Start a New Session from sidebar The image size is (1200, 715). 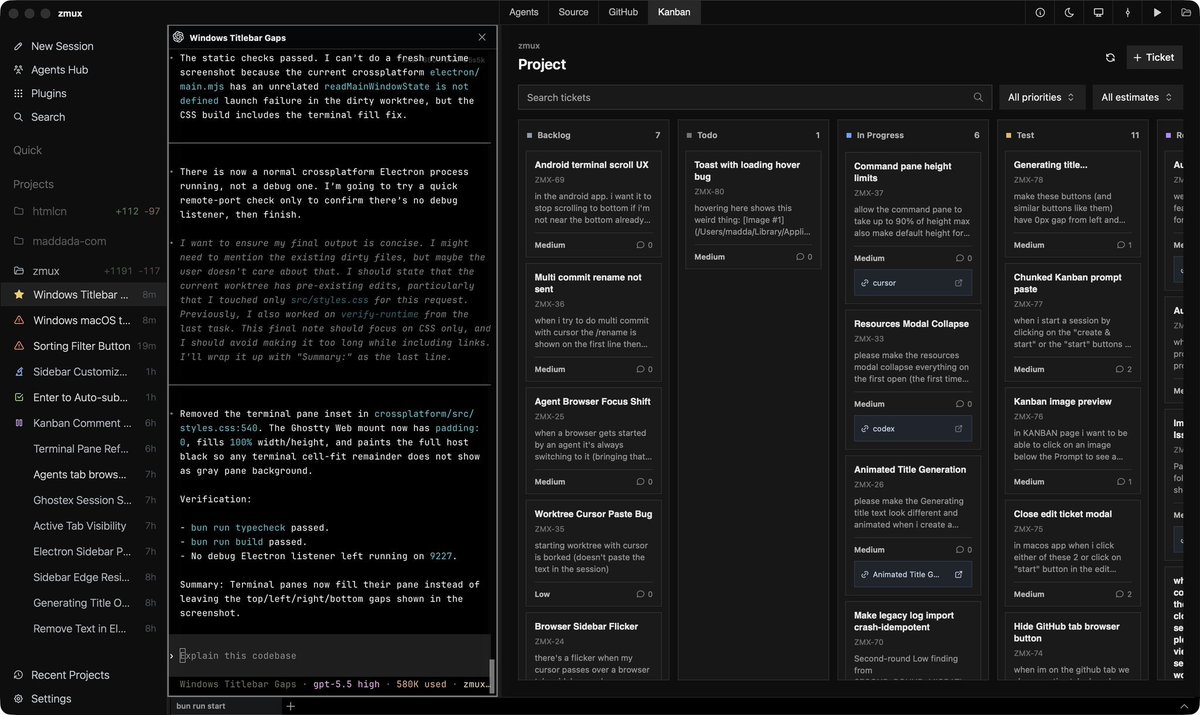click(x=62, y=46)
